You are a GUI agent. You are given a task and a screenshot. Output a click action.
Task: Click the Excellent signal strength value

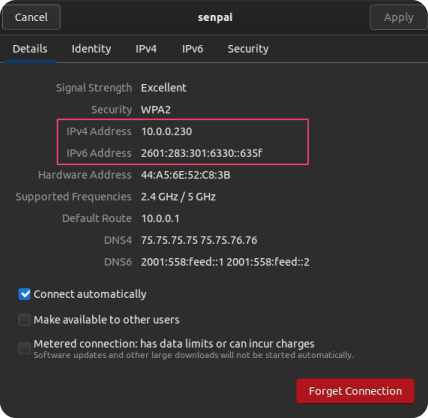(164, 88)
